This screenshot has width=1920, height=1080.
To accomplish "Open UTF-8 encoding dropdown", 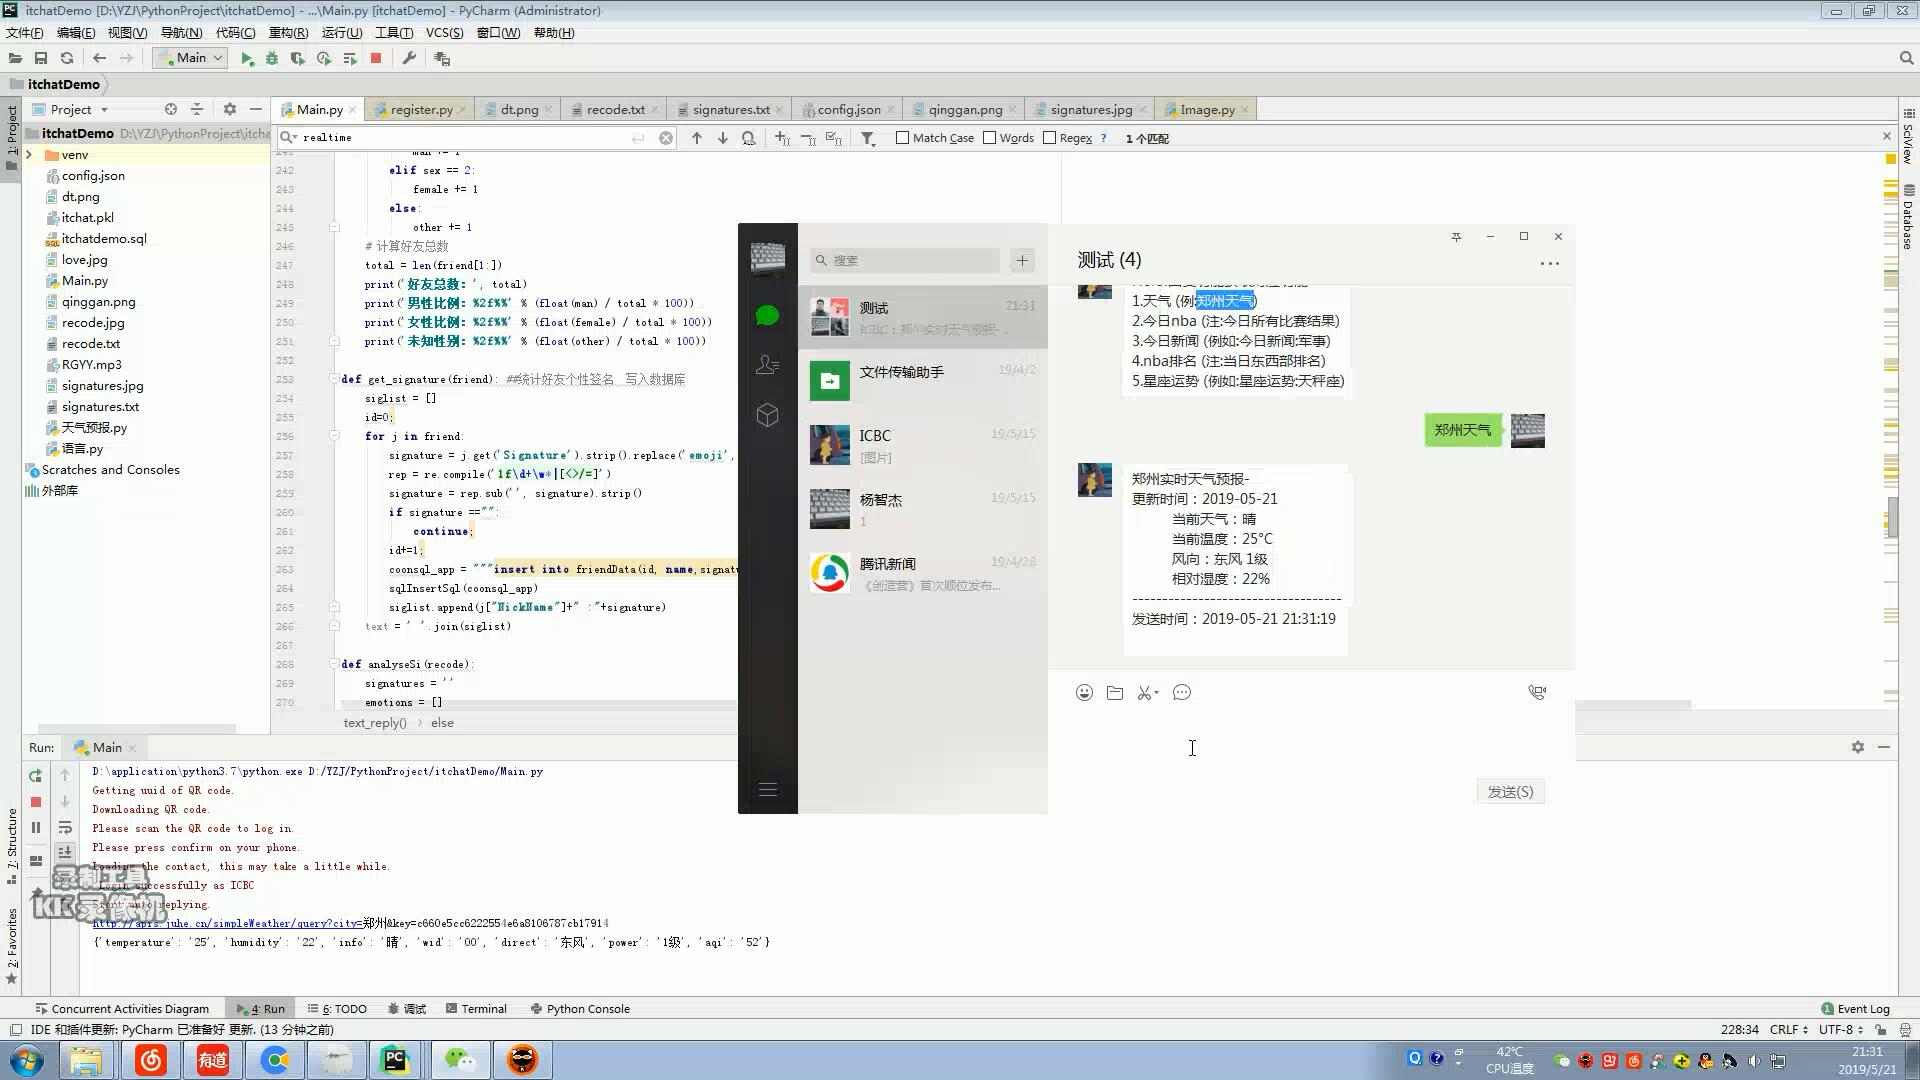I will (1841, 1029).
